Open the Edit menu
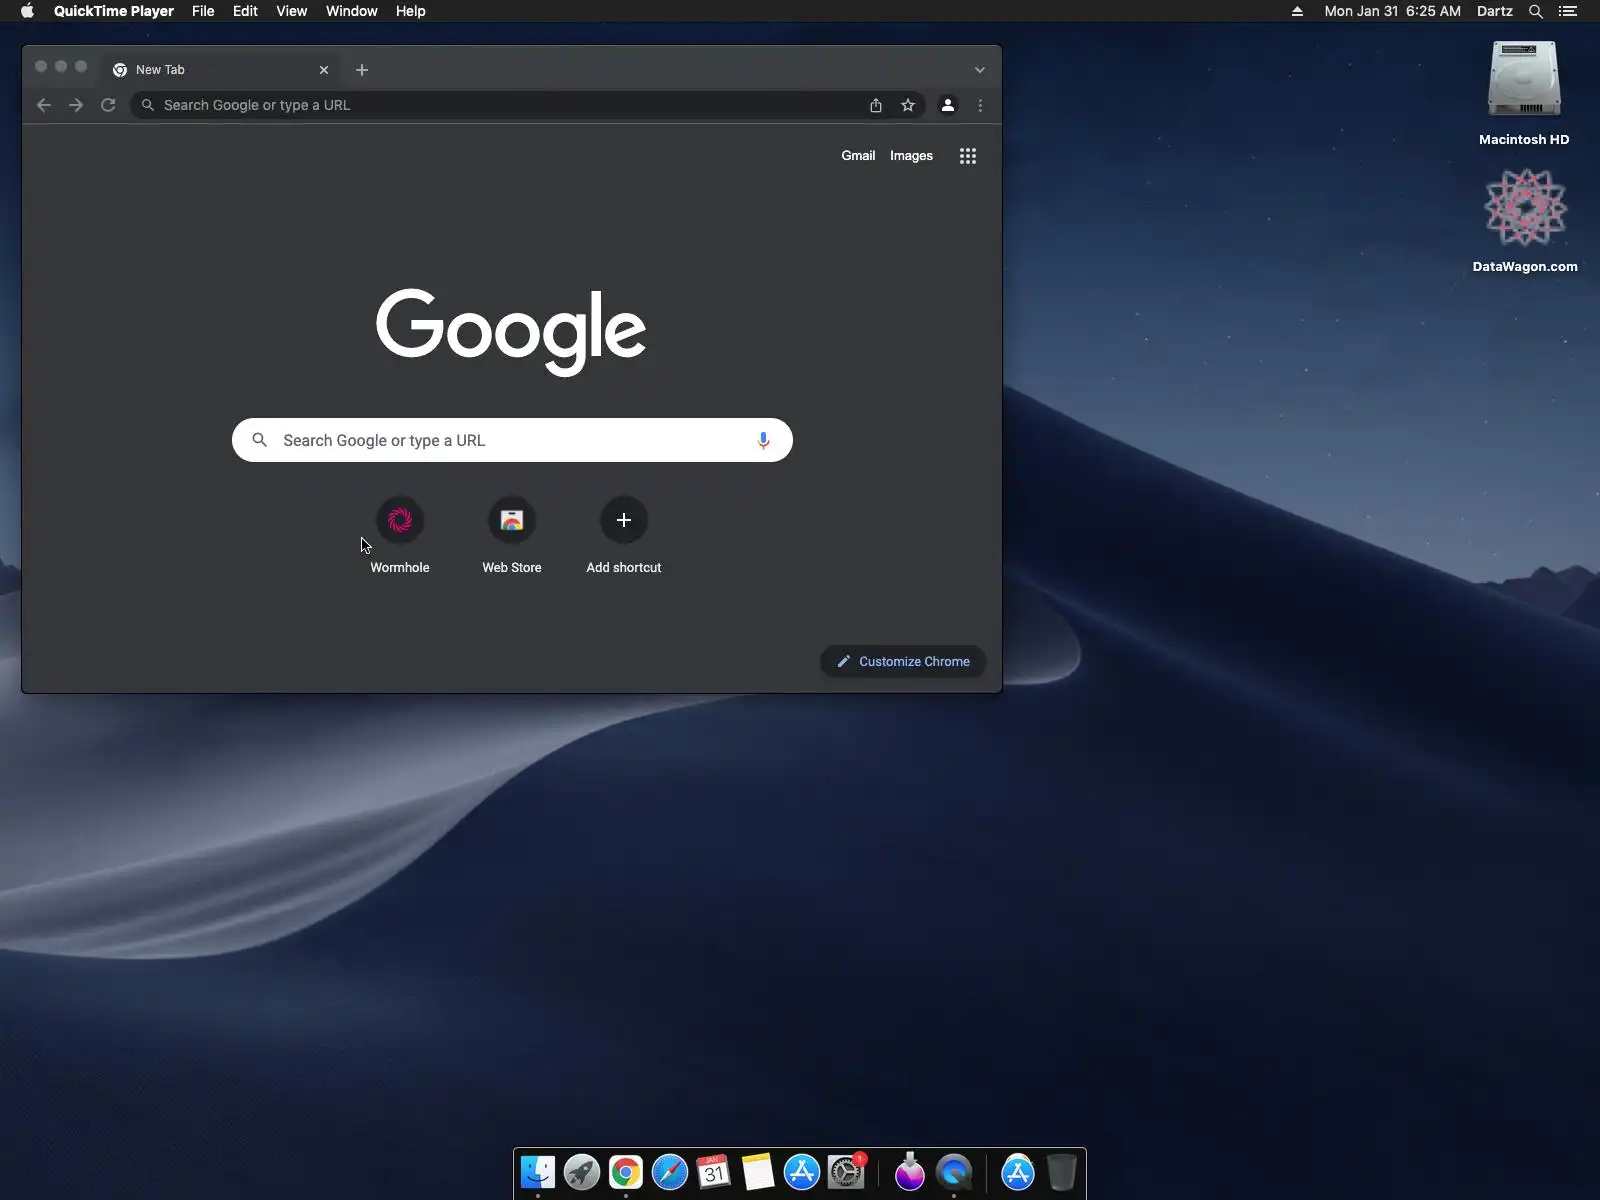The height and width of the screenshot is (1200, 1600). 245,11
